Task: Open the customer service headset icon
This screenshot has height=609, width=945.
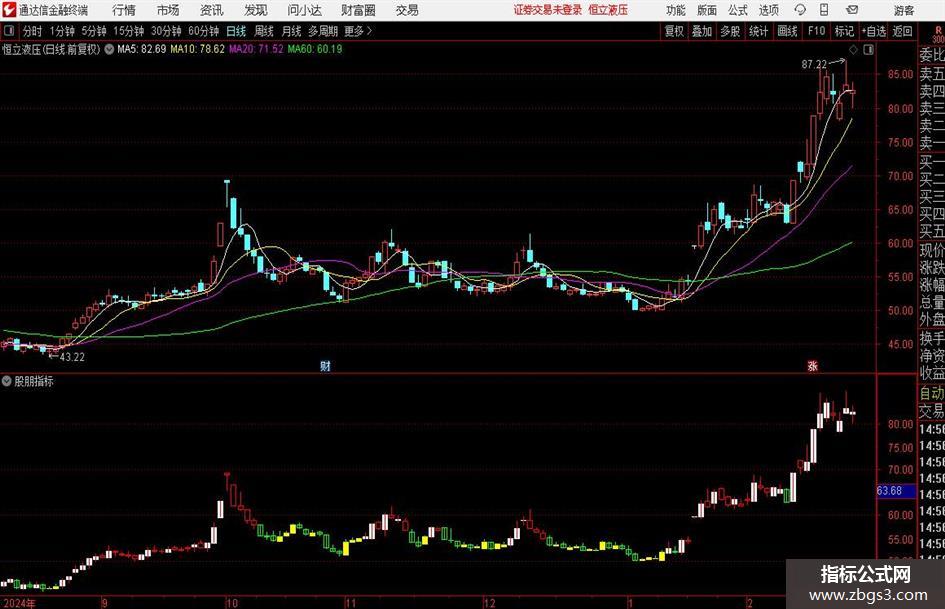Action: 800,10
